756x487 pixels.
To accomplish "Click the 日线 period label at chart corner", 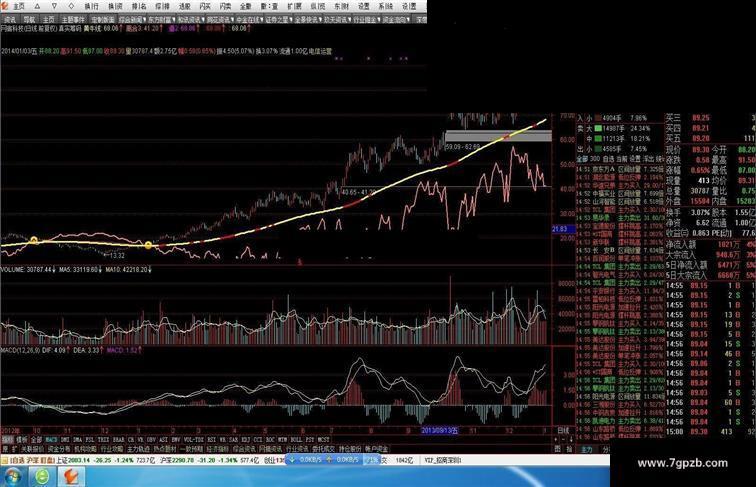I will tap(563, 430).
